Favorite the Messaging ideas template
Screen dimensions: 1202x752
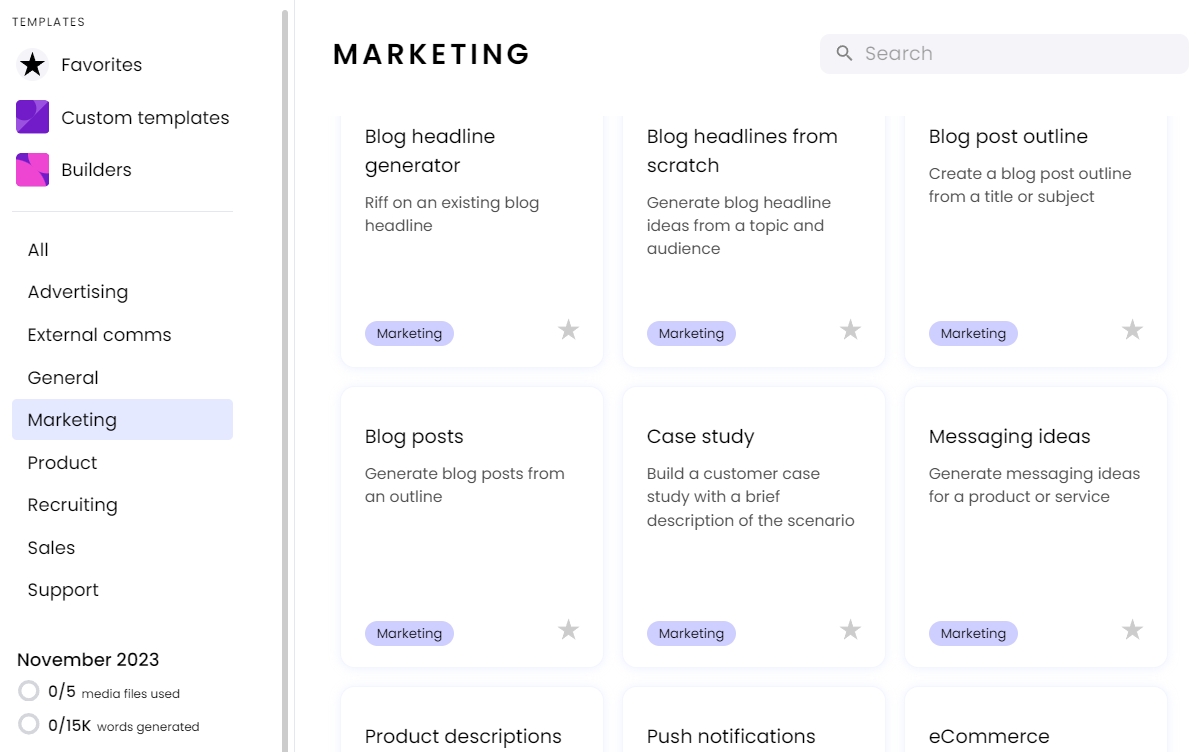pos(1132,630)
